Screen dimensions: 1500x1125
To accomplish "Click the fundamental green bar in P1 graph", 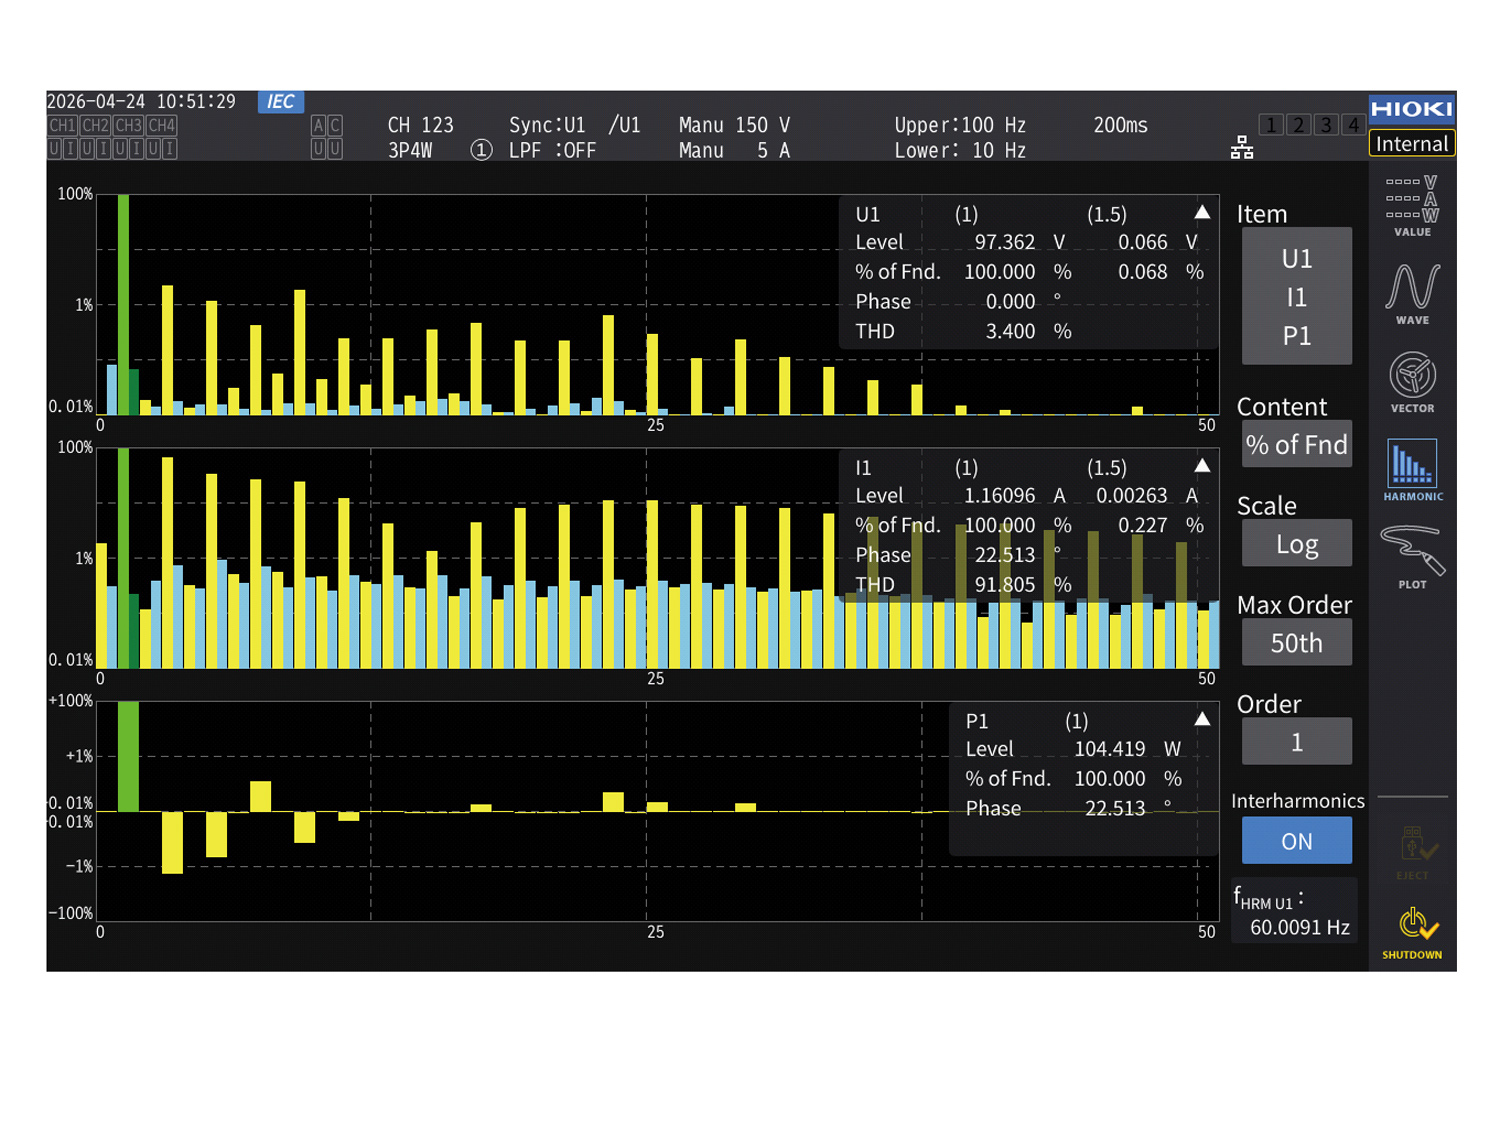I will click(x=128, y=756).
